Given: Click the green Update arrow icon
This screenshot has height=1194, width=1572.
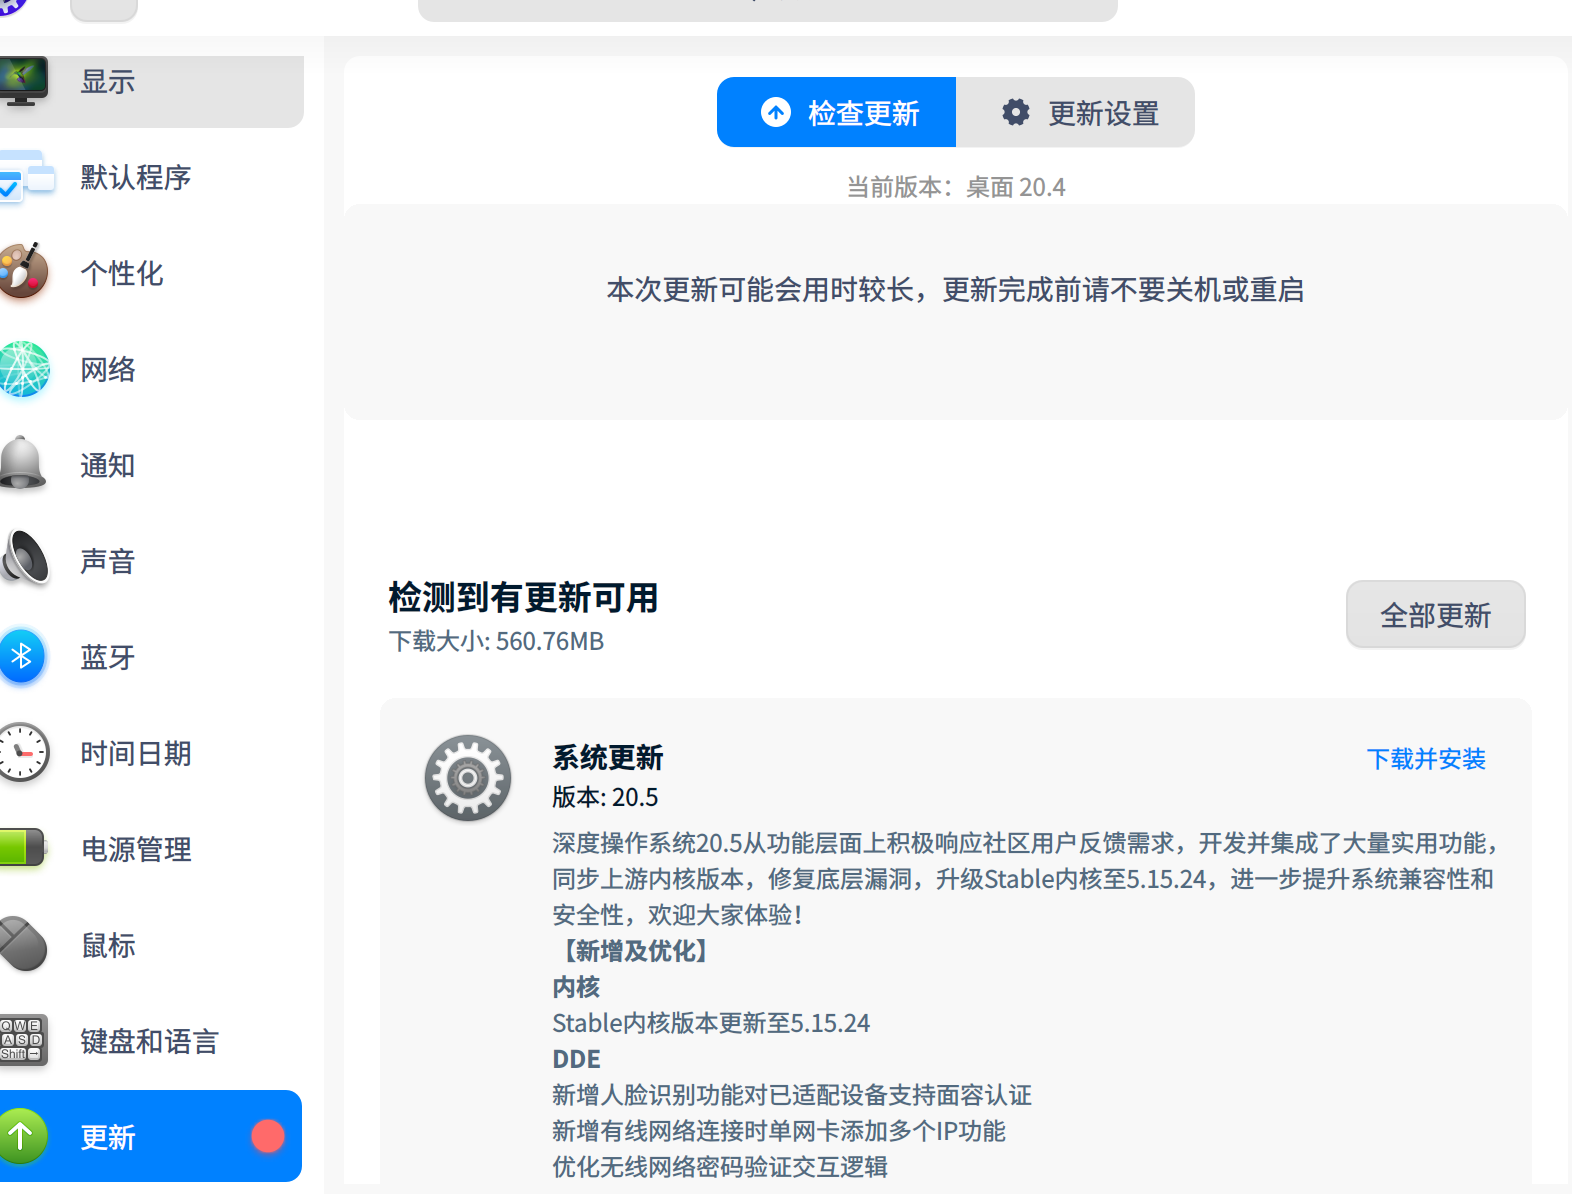Looking at the screenshot, I should point(22,1136).
